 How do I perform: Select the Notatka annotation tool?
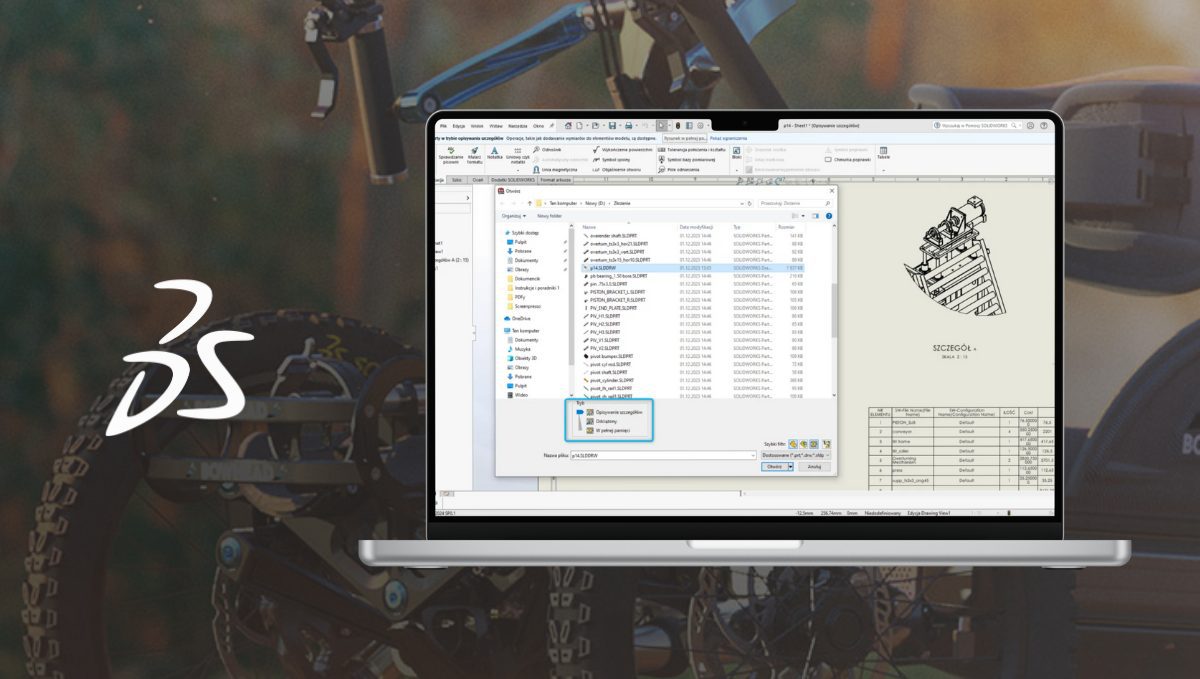pos(495,153)
